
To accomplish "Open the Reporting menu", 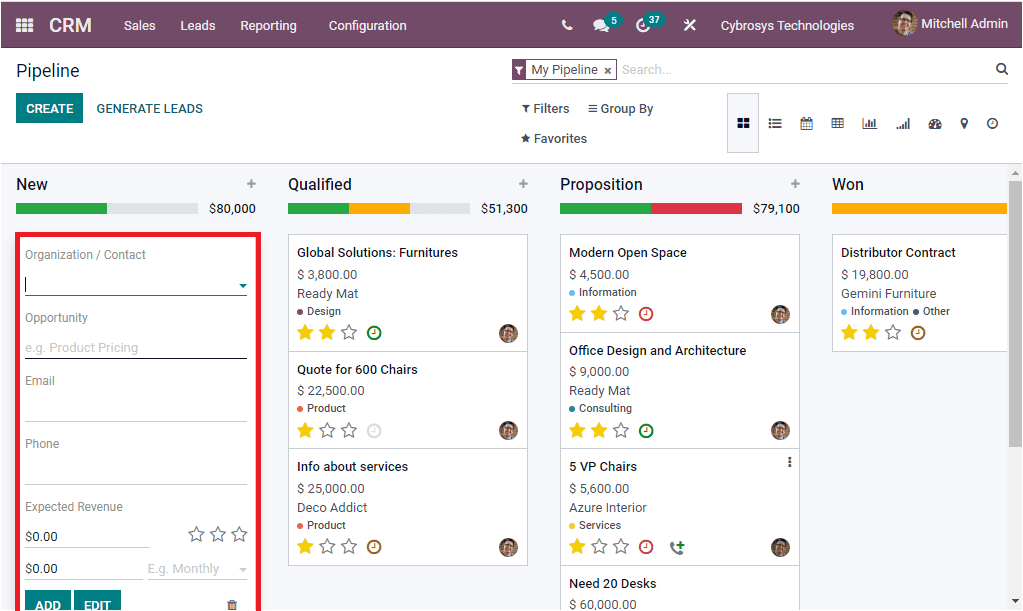I will point(268,25).
